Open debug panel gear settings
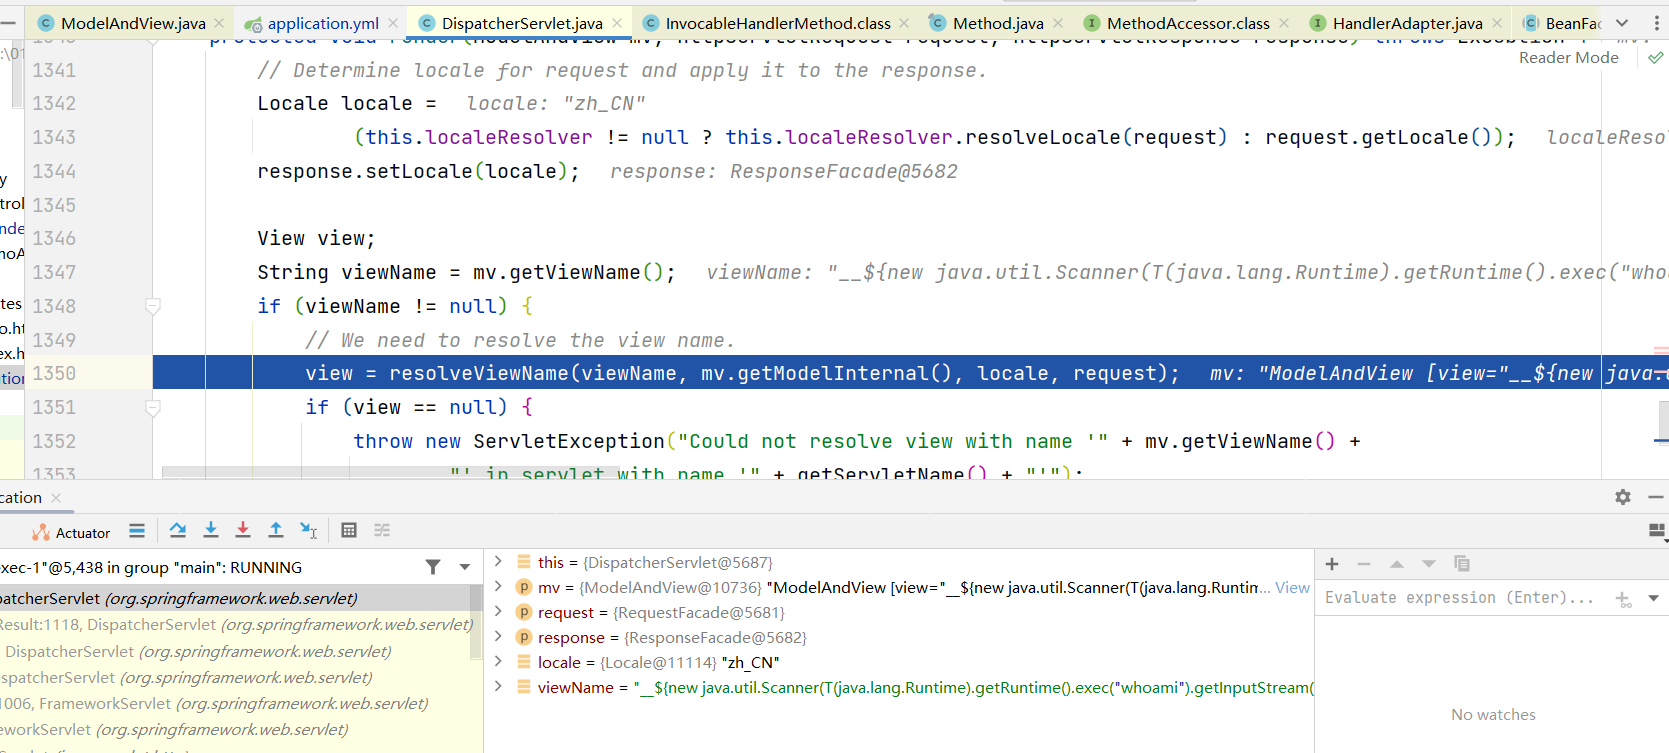The height and width of the screenshot is (753, 1669). tap(1623, 497)
